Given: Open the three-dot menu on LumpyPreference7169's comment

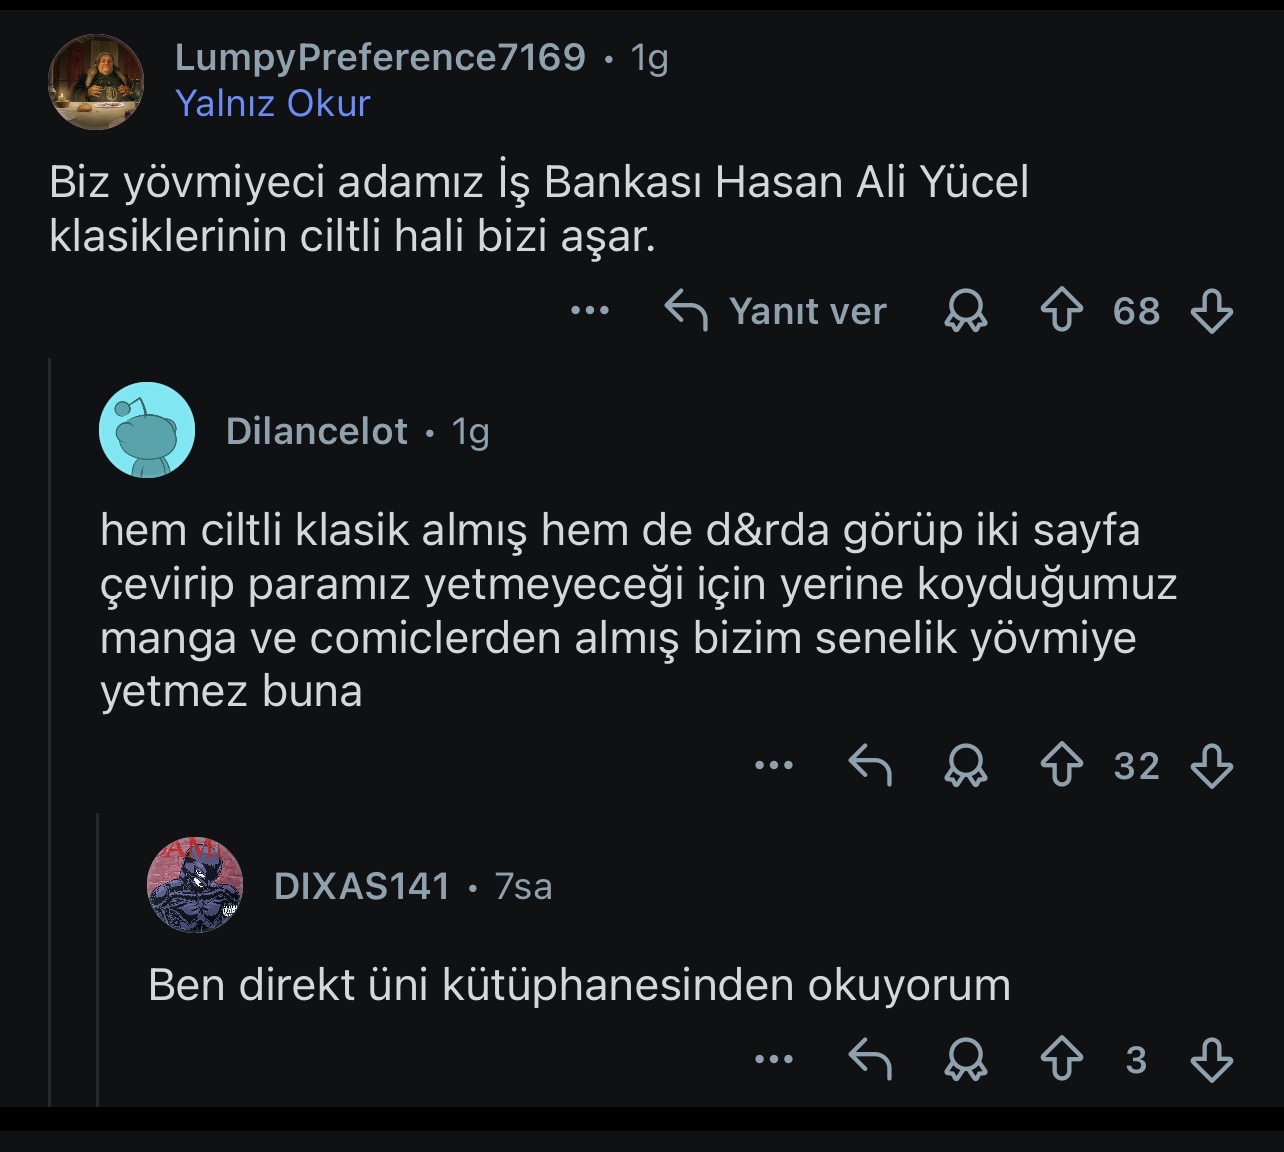Looking at the screenshot, I should [x=590, y=311].
